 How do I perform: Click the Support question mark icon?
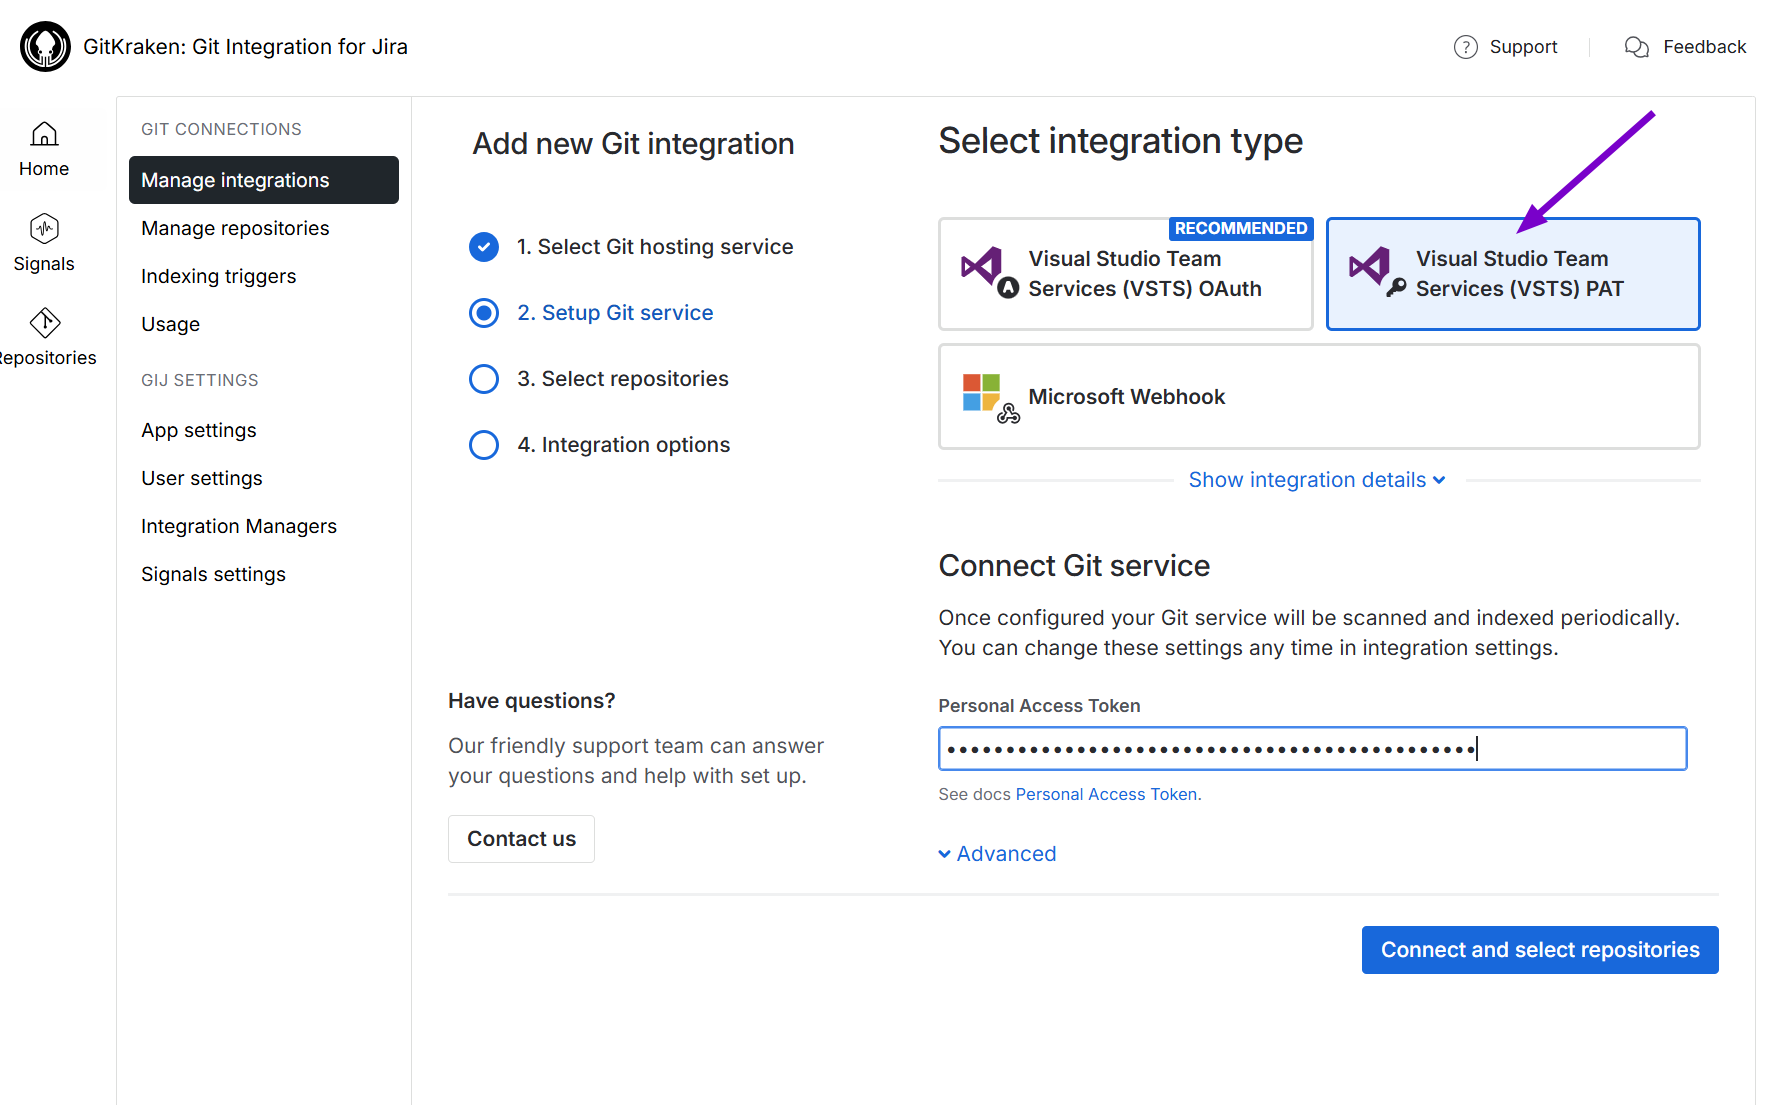(x=1465, y=47)
